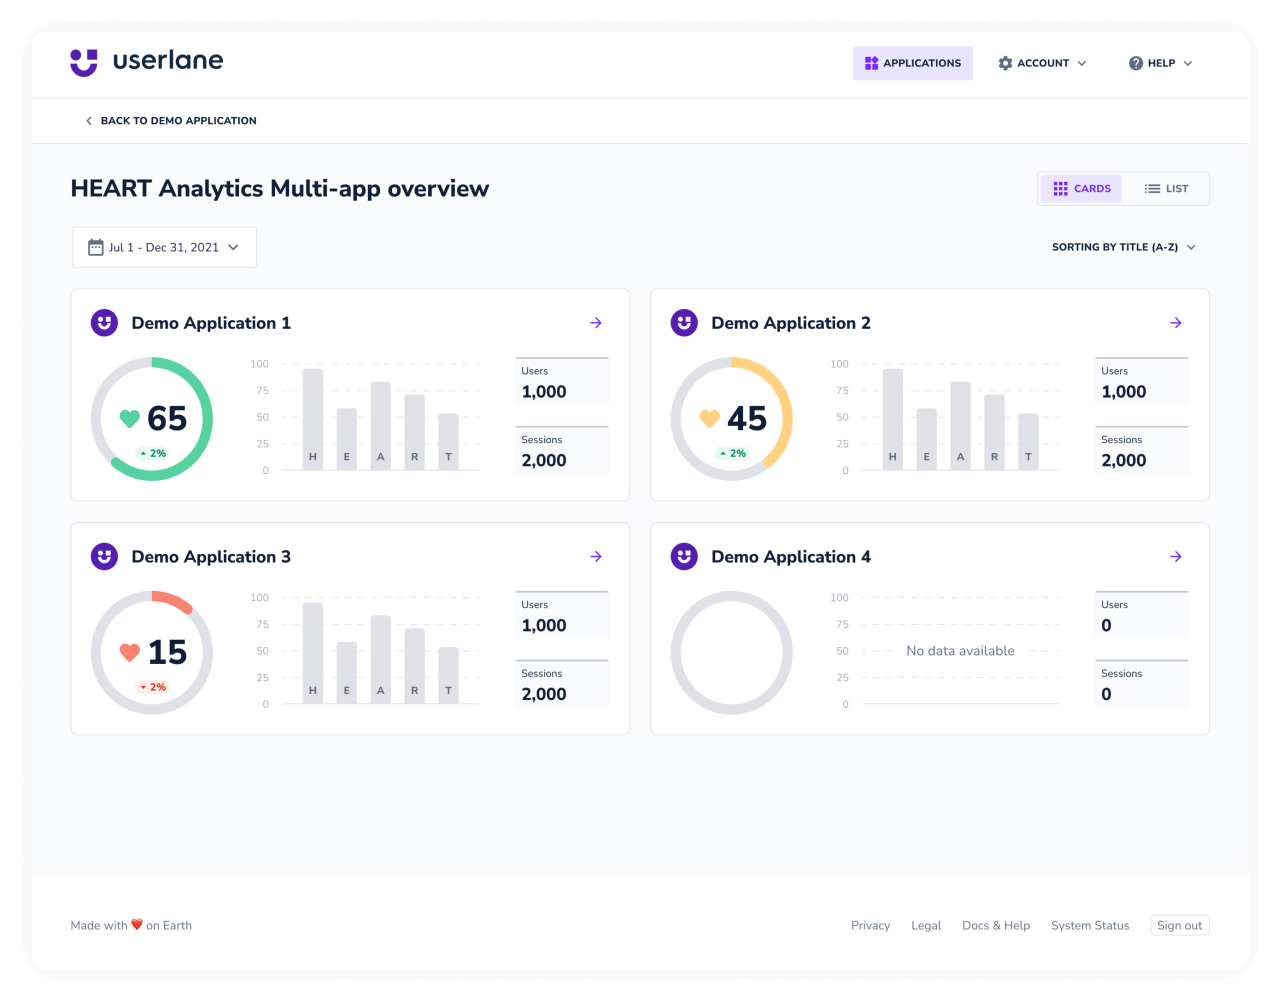Click the red heart in score 15
This screenshot has height=1001, width=1280.
coord(130,653)
